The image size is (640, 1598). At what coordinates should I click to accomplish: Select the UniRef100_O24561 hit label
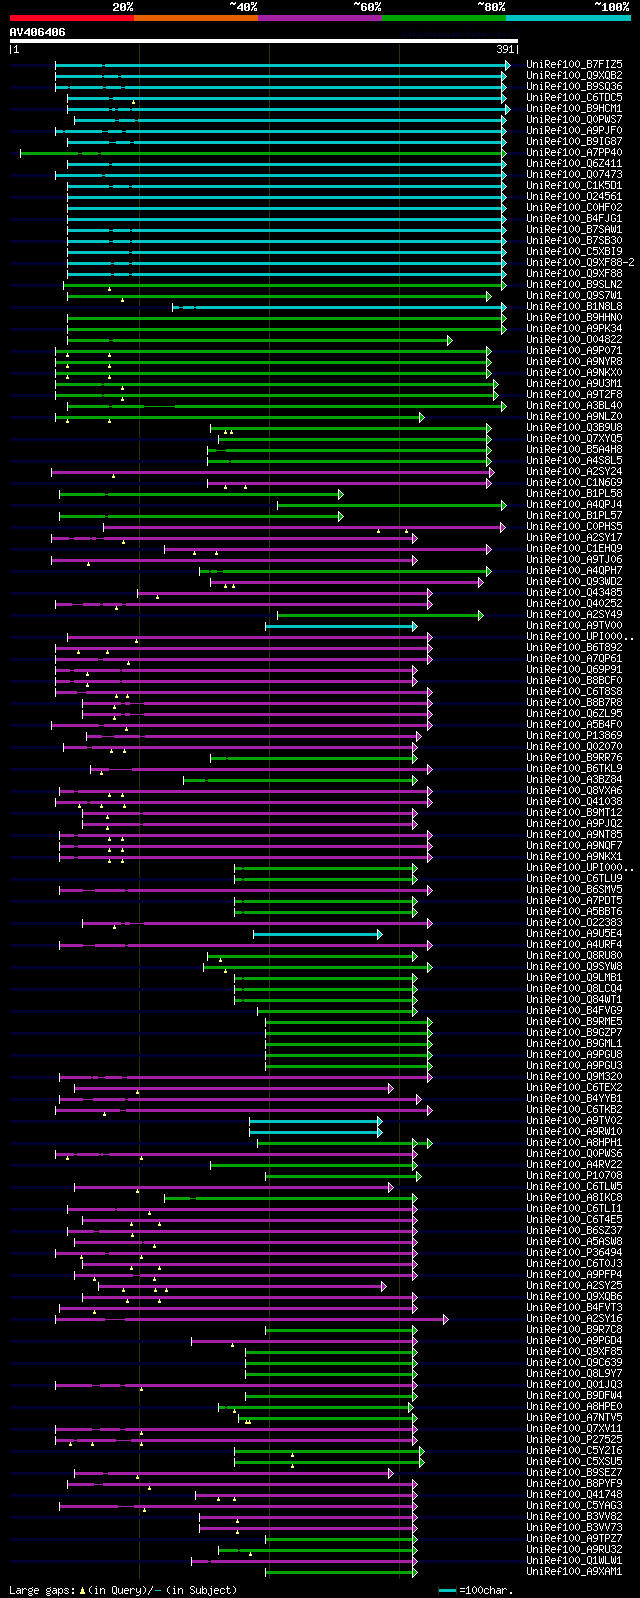click(574, 196)
